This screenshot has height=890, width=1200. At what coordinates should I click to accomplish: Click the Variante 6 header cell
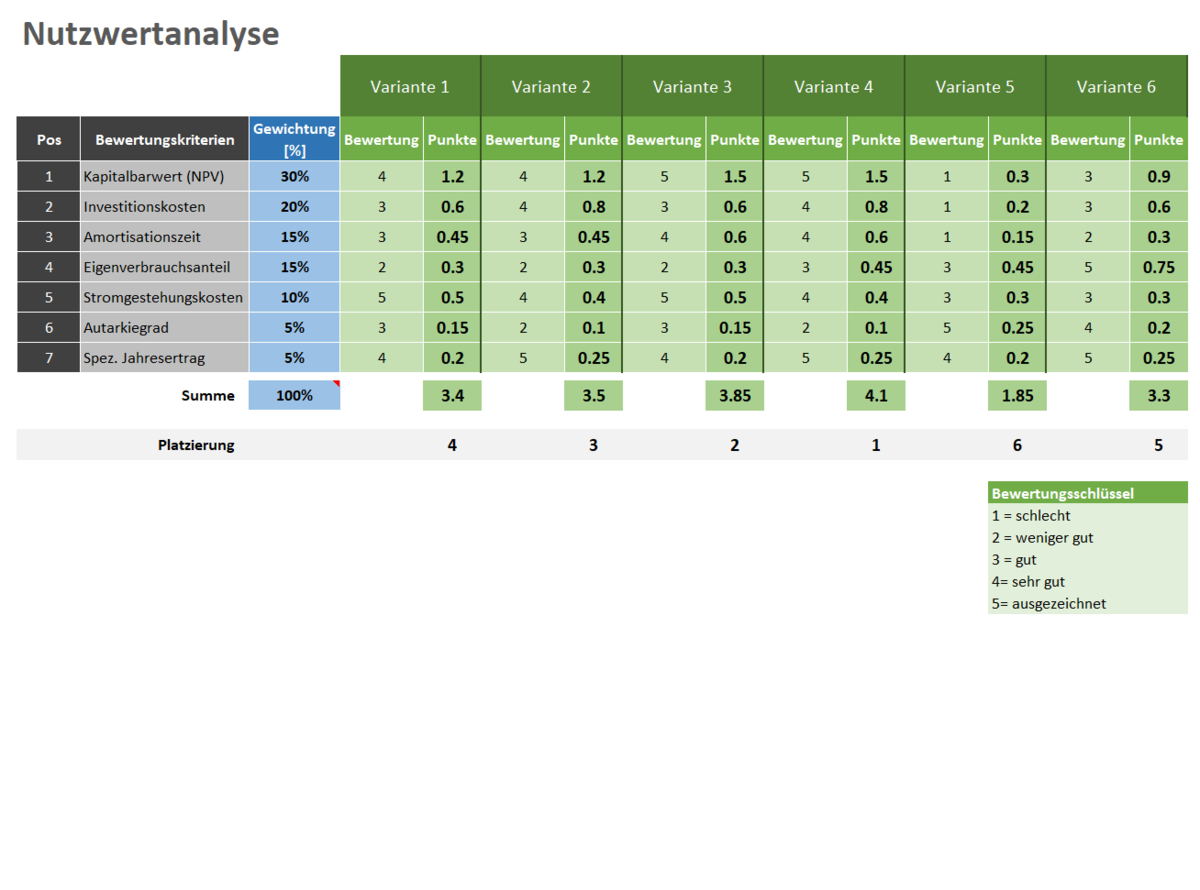1116,86
